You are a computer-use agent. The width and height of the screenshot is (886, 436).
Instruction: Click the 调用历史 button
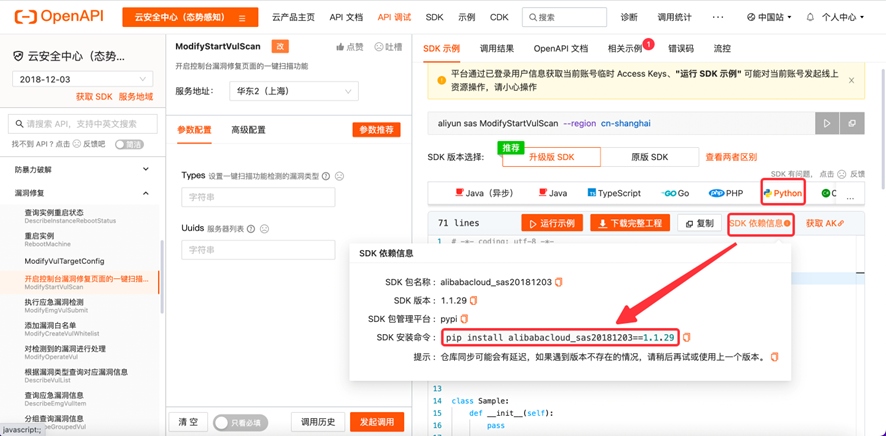click(x=318, y=422)
